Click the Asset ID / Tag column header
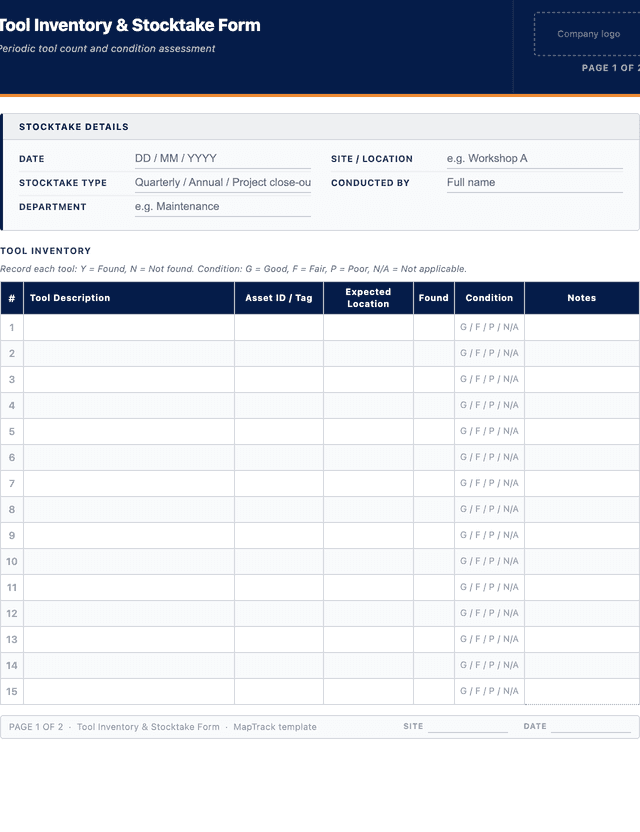Image resolution: width=640 pixels, height=832 pixels. click(x=279, y=298)
